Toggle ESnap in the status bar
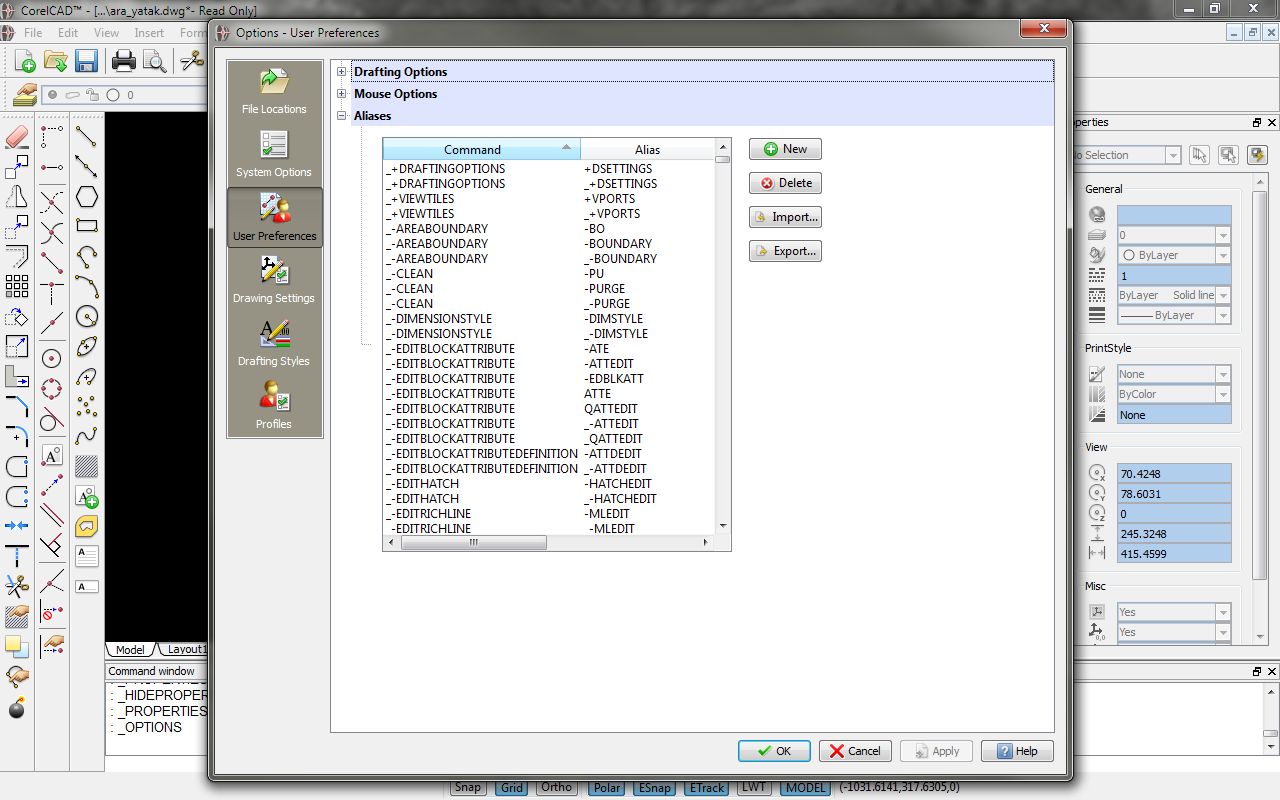1280x800 pixels. click(x=655, y=788)
